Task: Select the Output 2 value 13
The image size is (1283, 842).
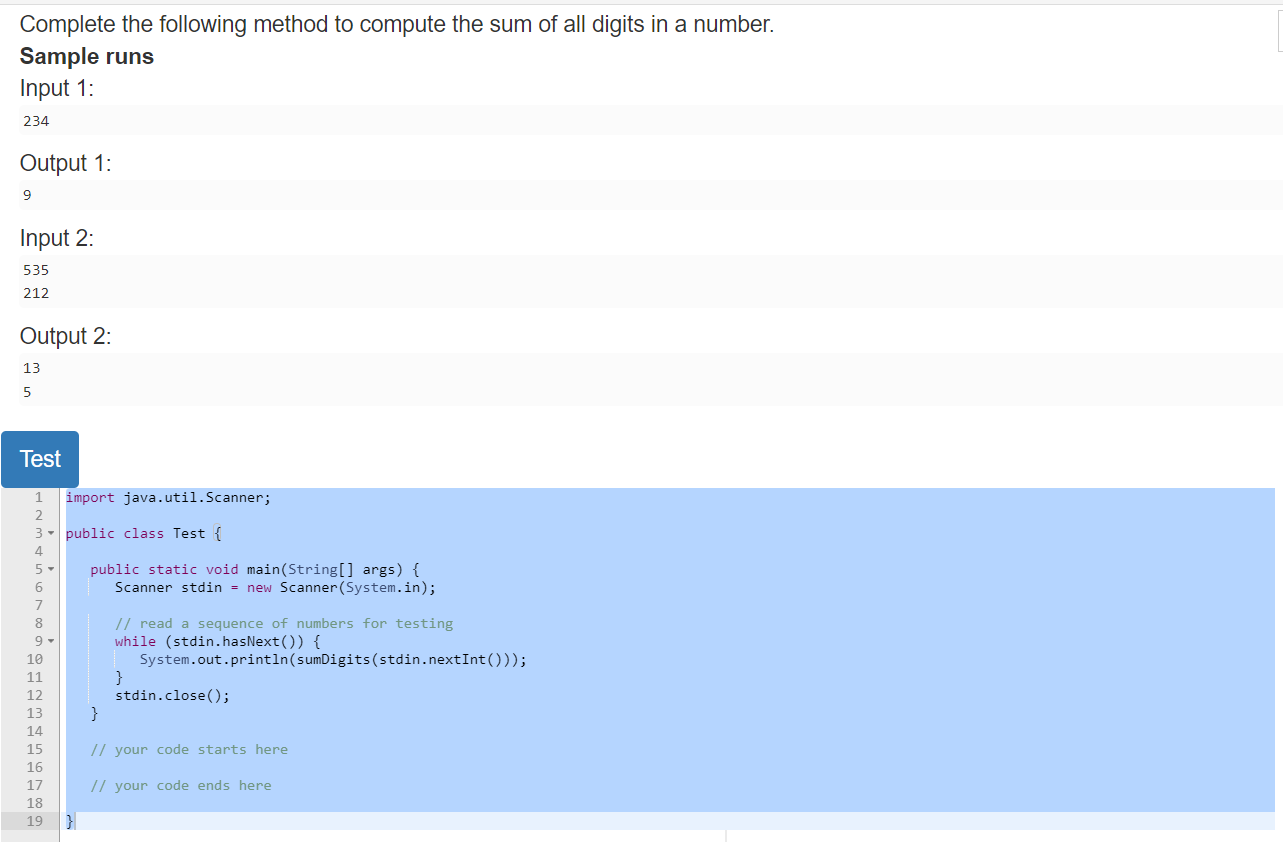Action: pos(31,367)
